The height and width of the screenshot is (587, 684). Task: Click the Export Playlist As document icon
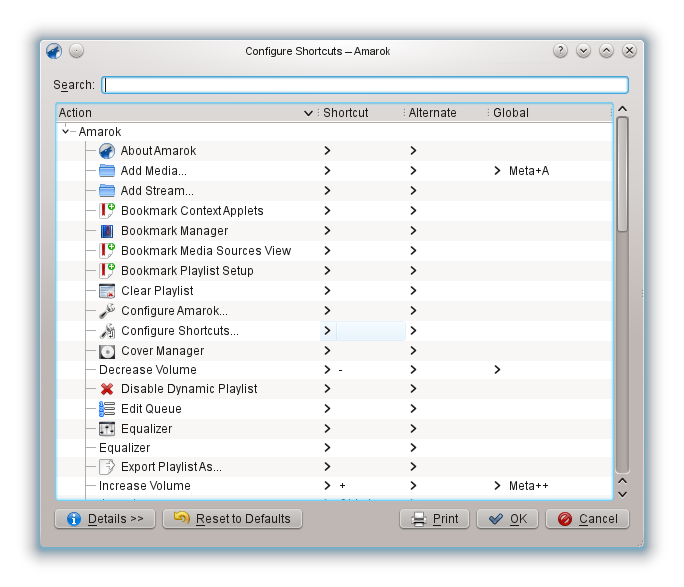pos(107,467)
